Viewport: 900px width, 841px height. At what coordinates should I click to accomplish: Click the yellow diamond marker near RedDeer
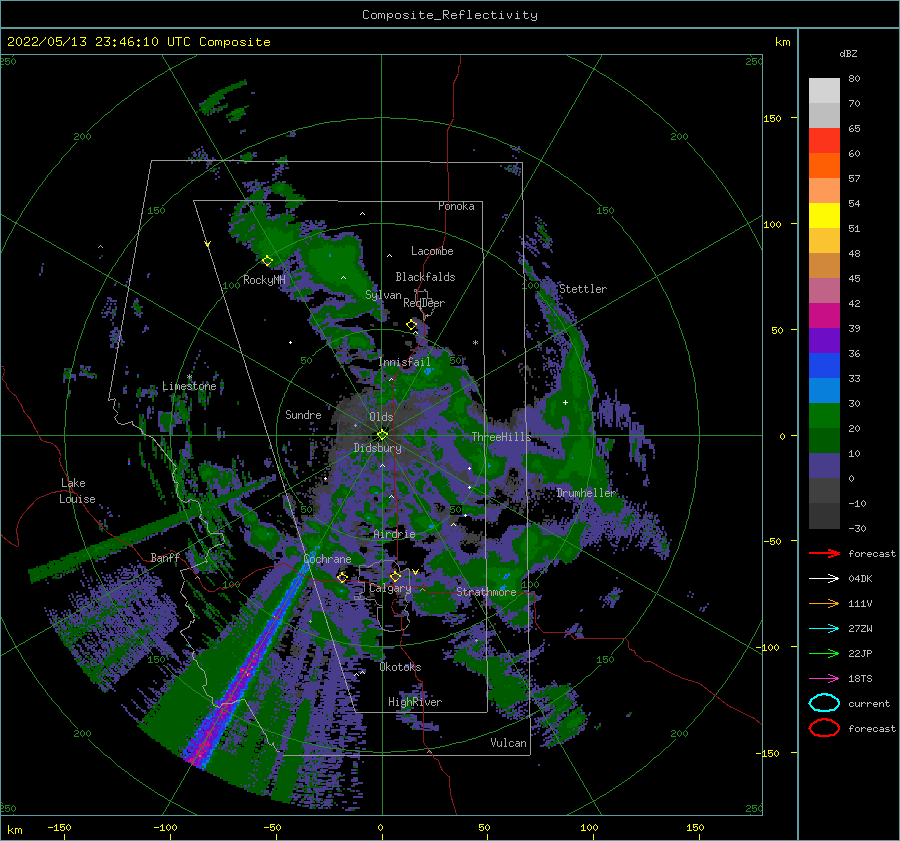point(412,325)
